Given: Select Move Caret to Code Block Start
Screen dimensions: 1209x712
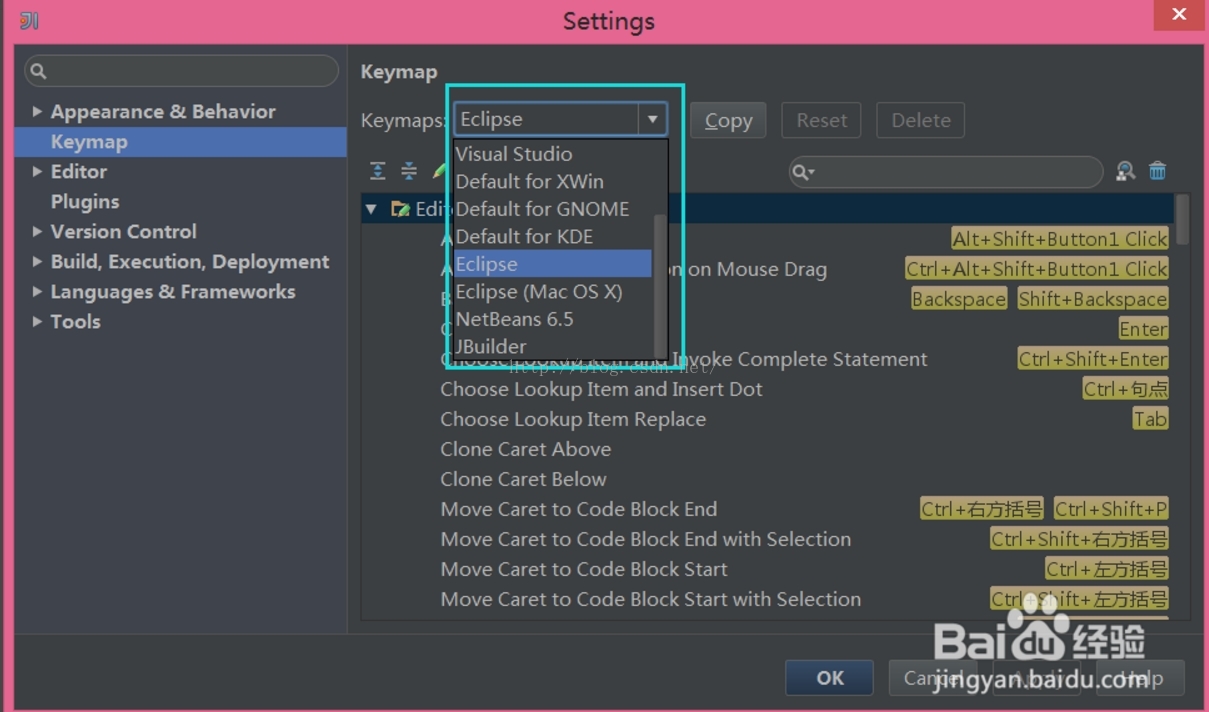Looking at the screenshot, I should tap(584, 569).
